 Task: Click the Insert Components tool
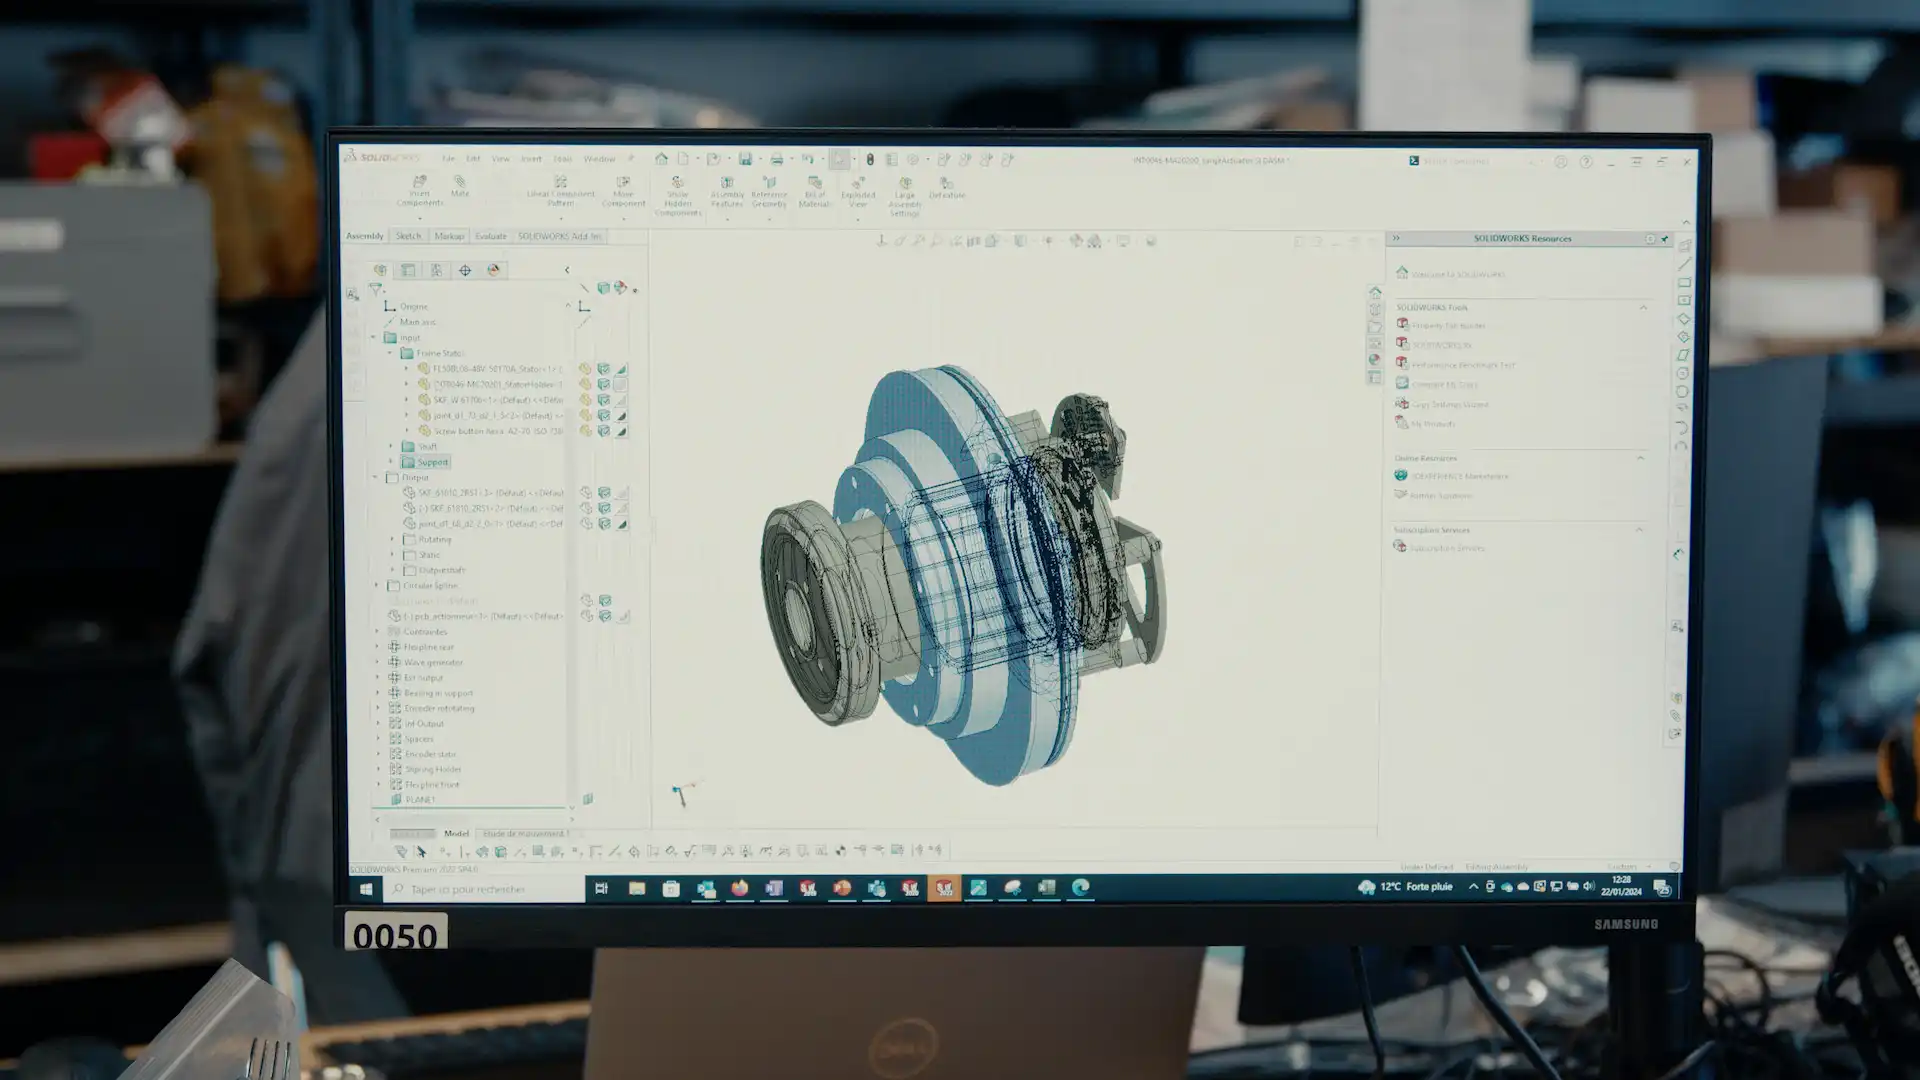tap(419, 191)
